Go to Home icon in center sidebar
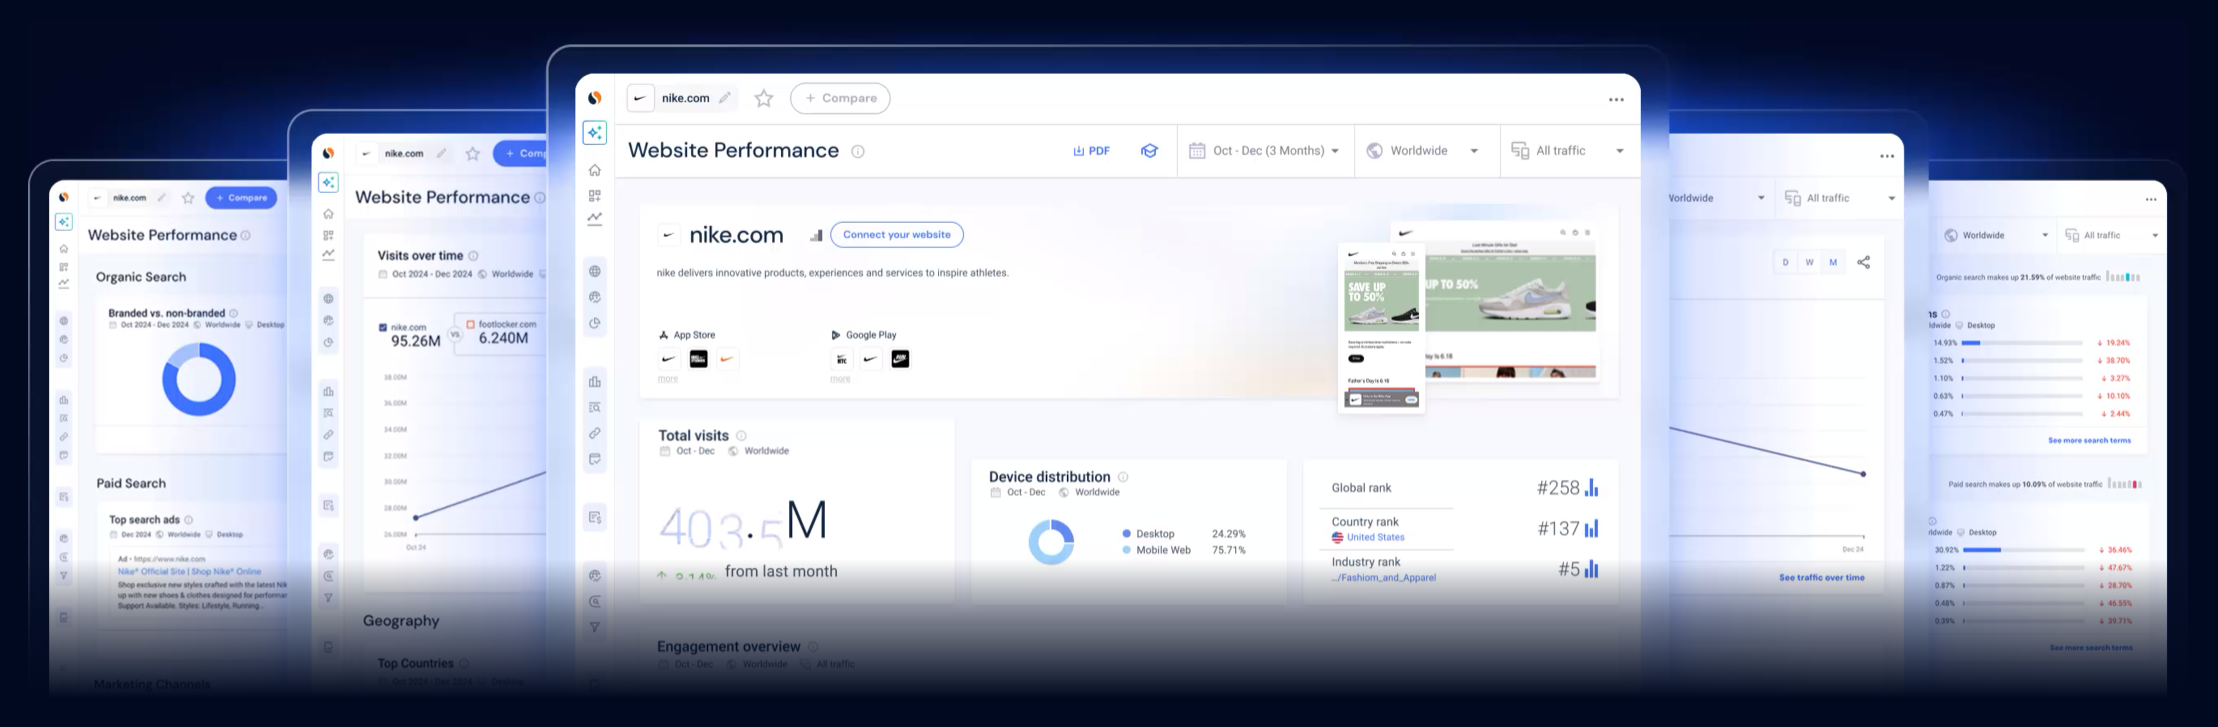This screenshot has height=727, width=2218. (x=595, y=170)
